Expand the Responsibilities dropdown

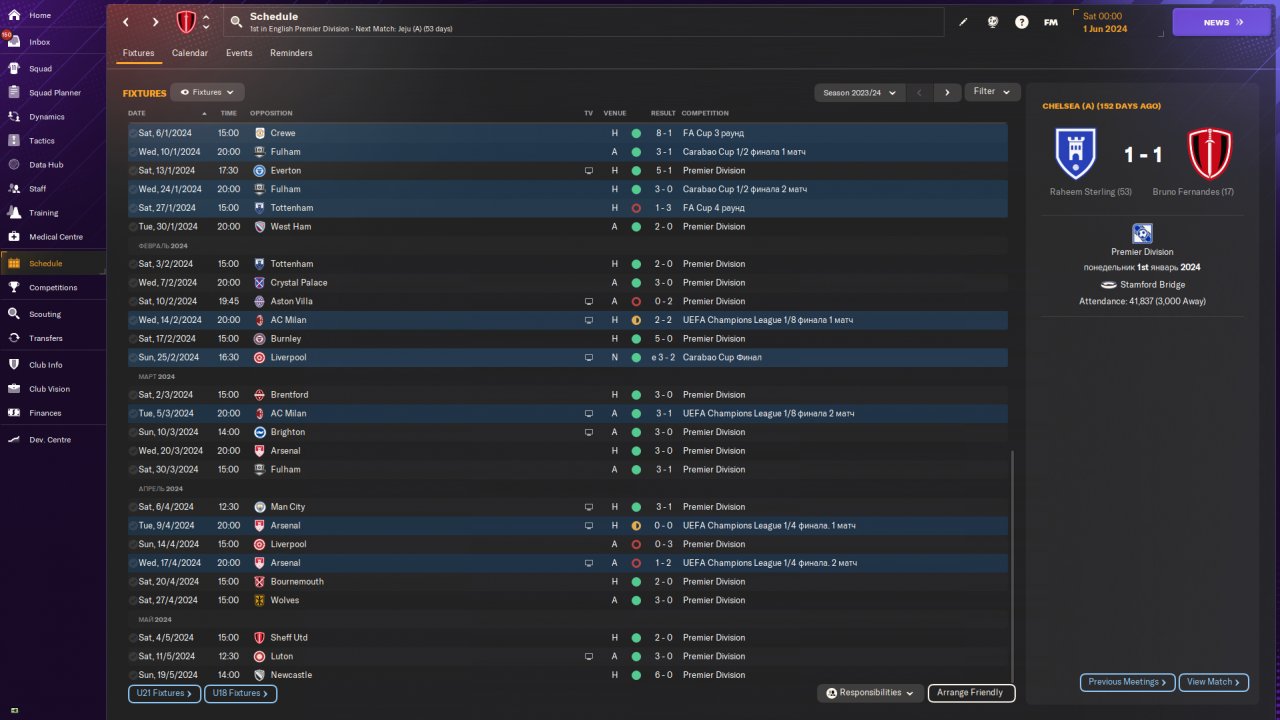870,693
